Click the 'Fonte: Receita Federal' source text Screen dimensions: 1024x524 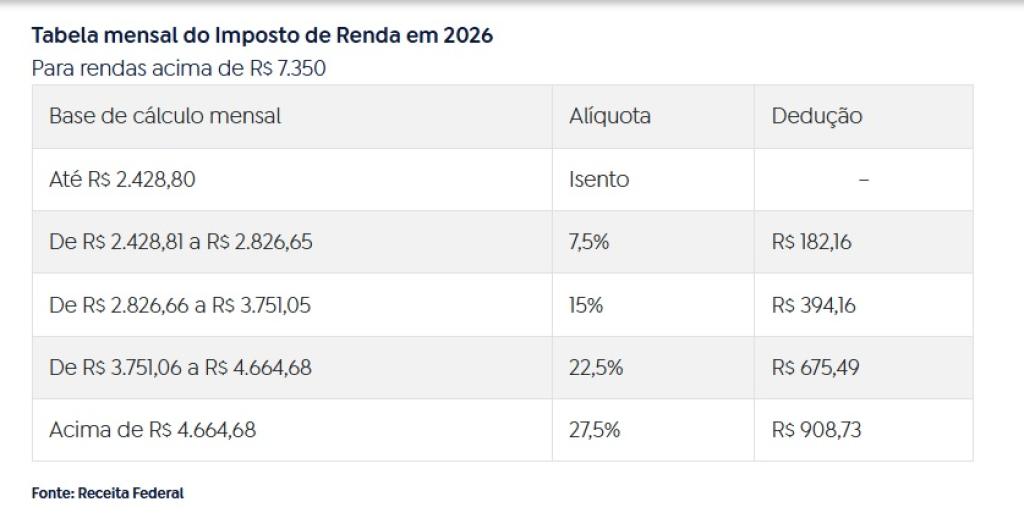click(108, 493)
